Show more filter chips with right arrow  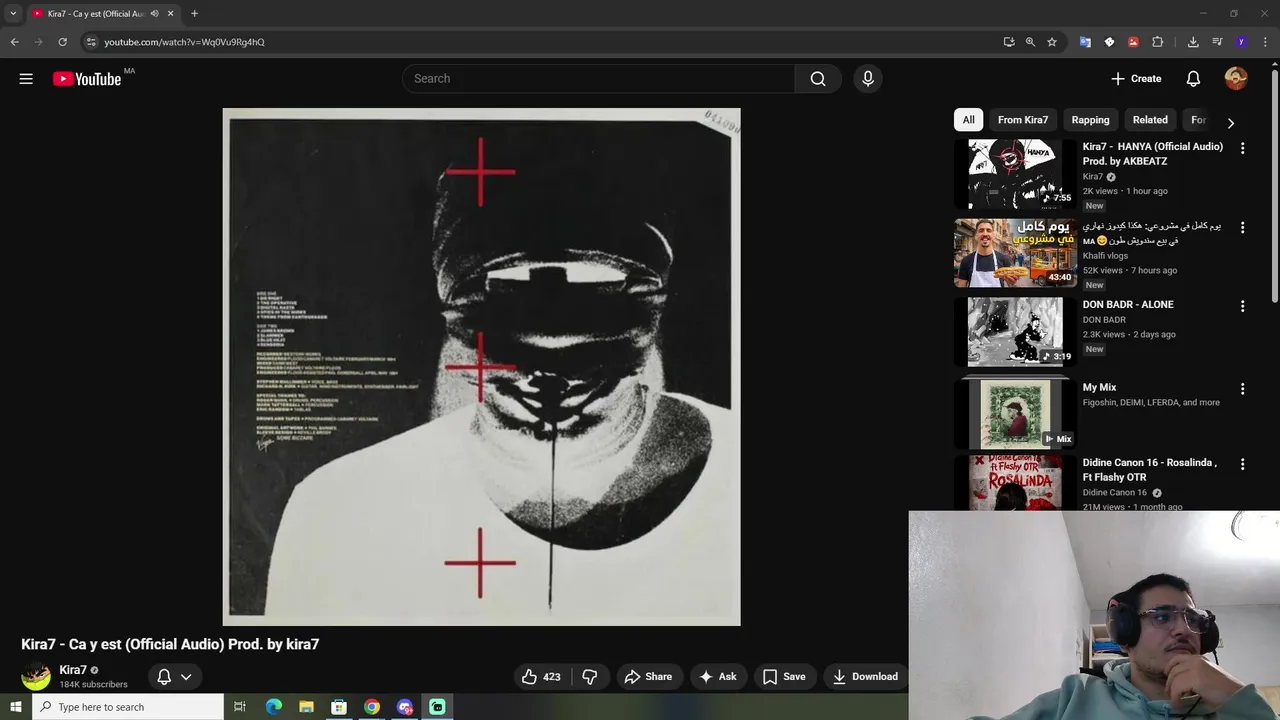1230,123
